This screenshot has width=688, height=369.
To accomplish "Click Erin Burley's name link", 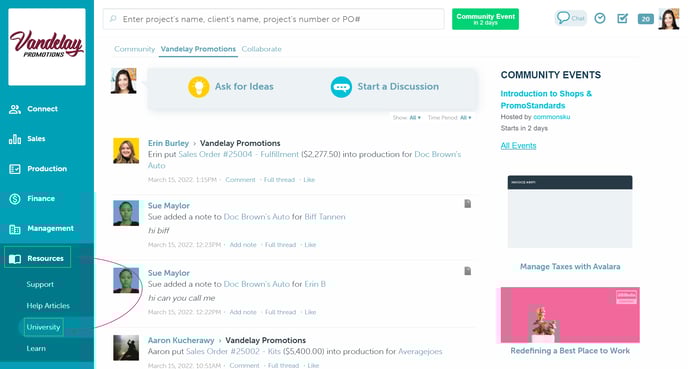I will (168, 143).
